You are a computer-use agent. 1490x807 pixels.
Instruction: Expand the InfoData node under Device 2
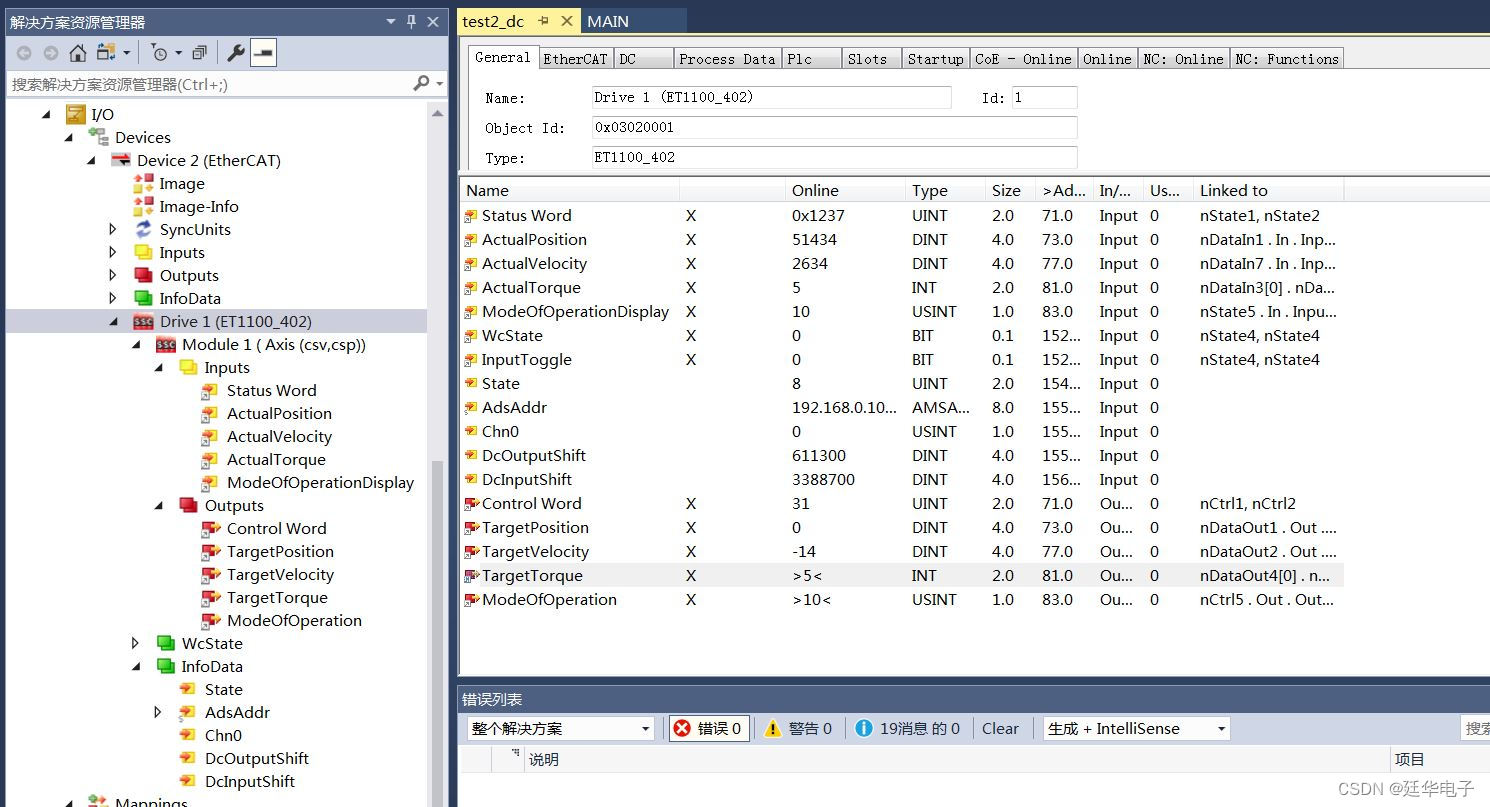pyautogui.click(x=113, y=299)
